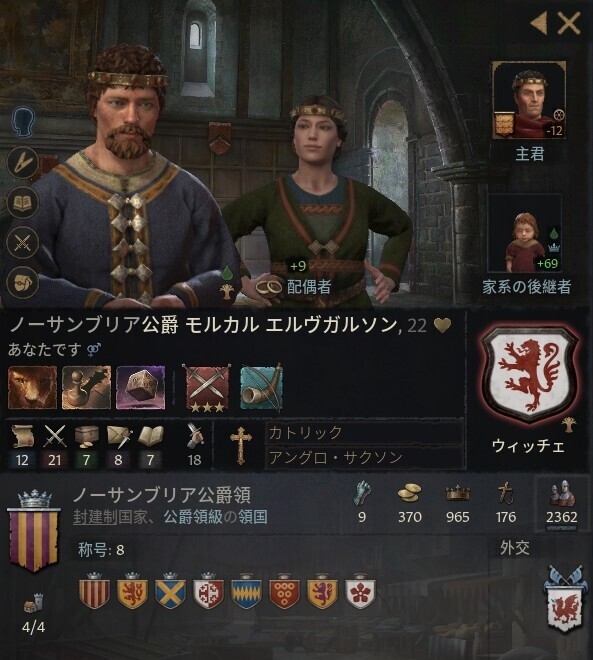Go back with the left arrow
Screen dimensions: 593x660
pos(539,23)
